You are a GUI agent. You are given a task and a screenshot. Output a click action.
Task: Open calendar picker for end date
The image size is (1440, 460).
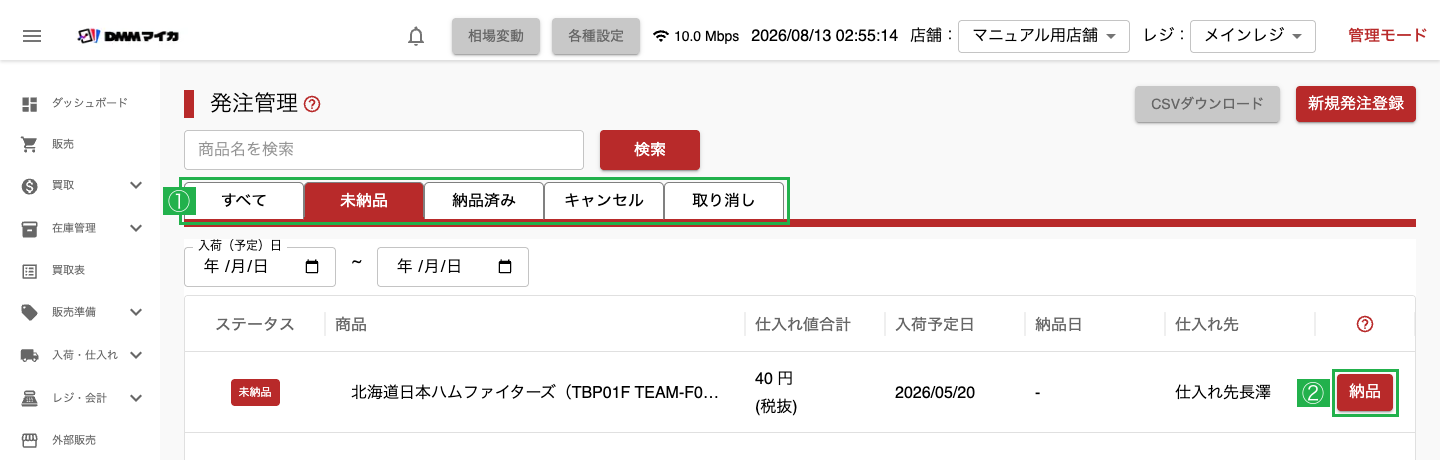coord(505,267)
